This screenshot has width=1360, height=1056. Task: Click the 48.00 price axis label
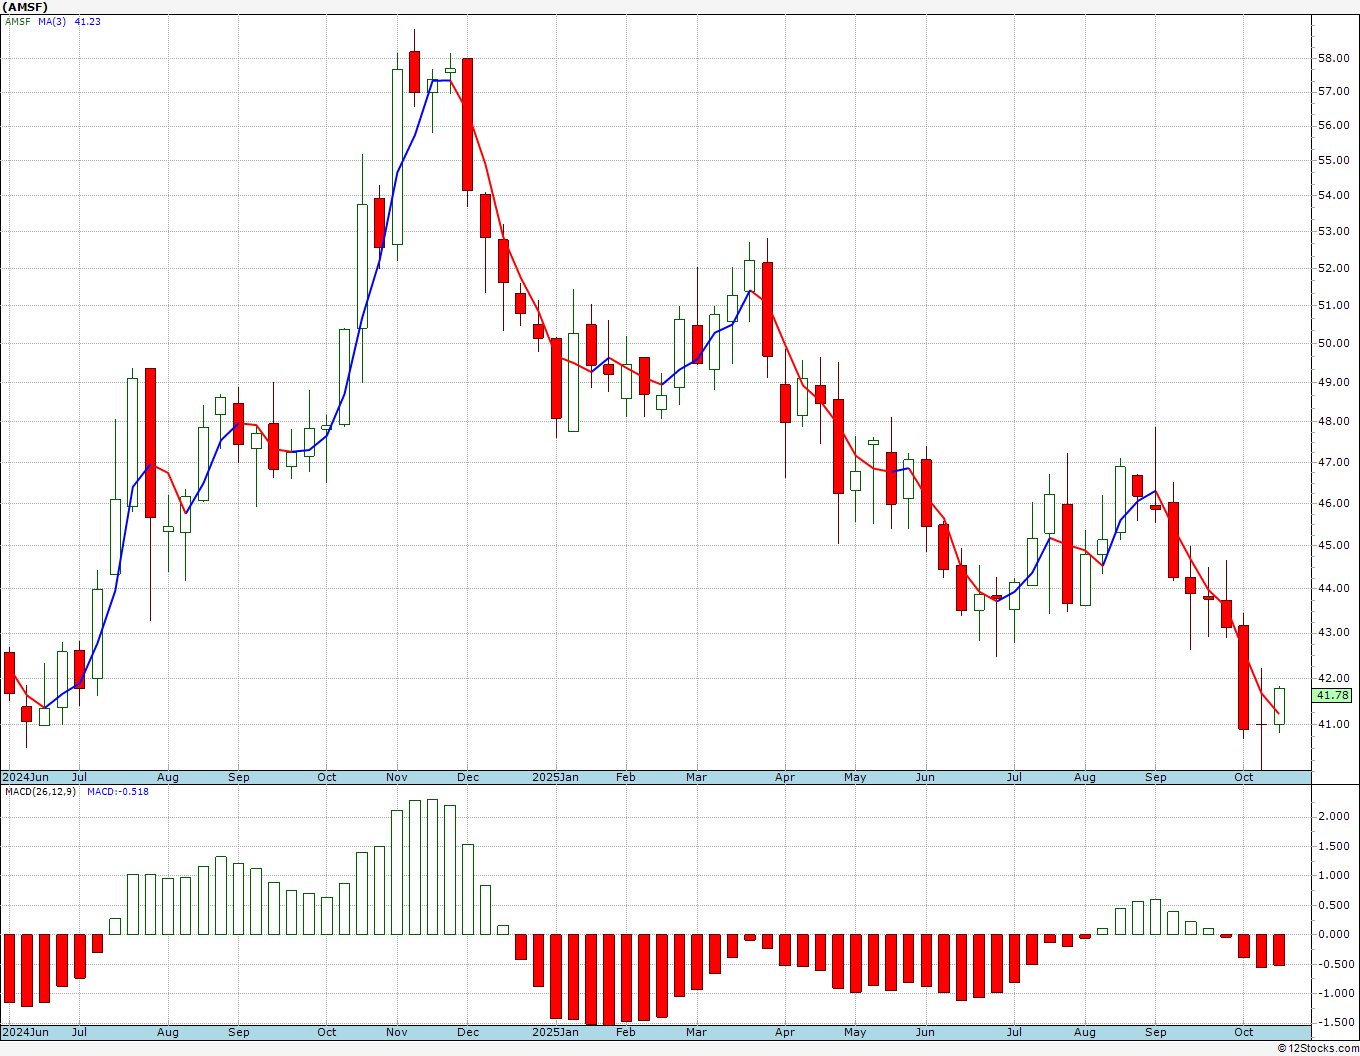[1334, 421]
